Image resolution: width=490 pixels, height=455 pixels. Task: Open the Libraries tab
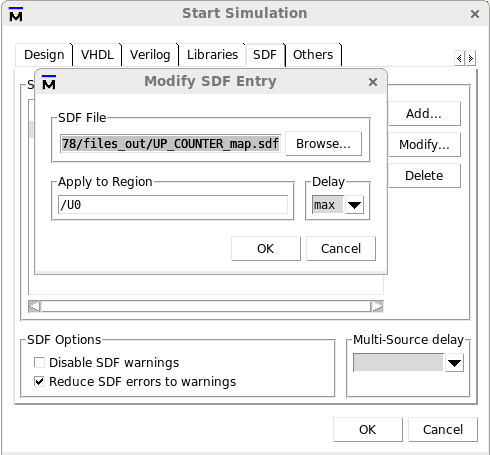212,55
